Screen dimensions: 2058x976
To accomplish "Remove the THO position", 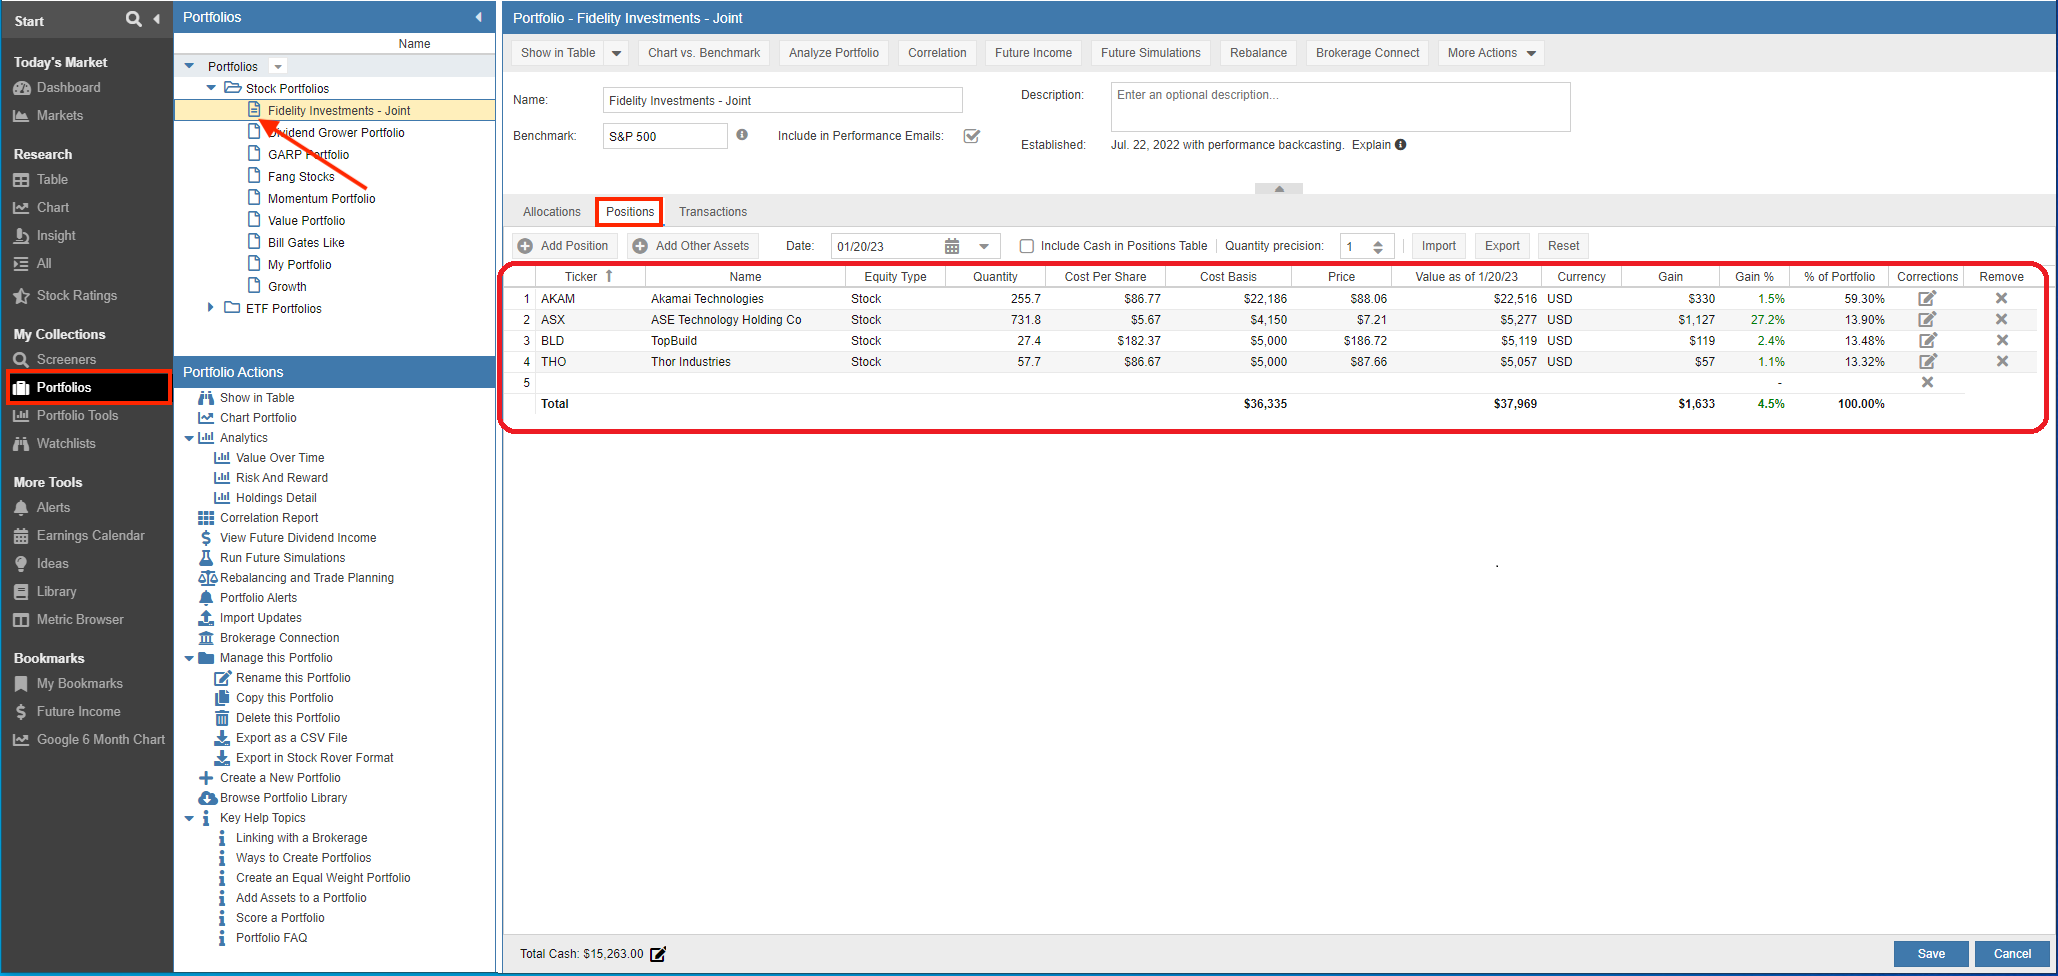I will [x=2001, y=361].
